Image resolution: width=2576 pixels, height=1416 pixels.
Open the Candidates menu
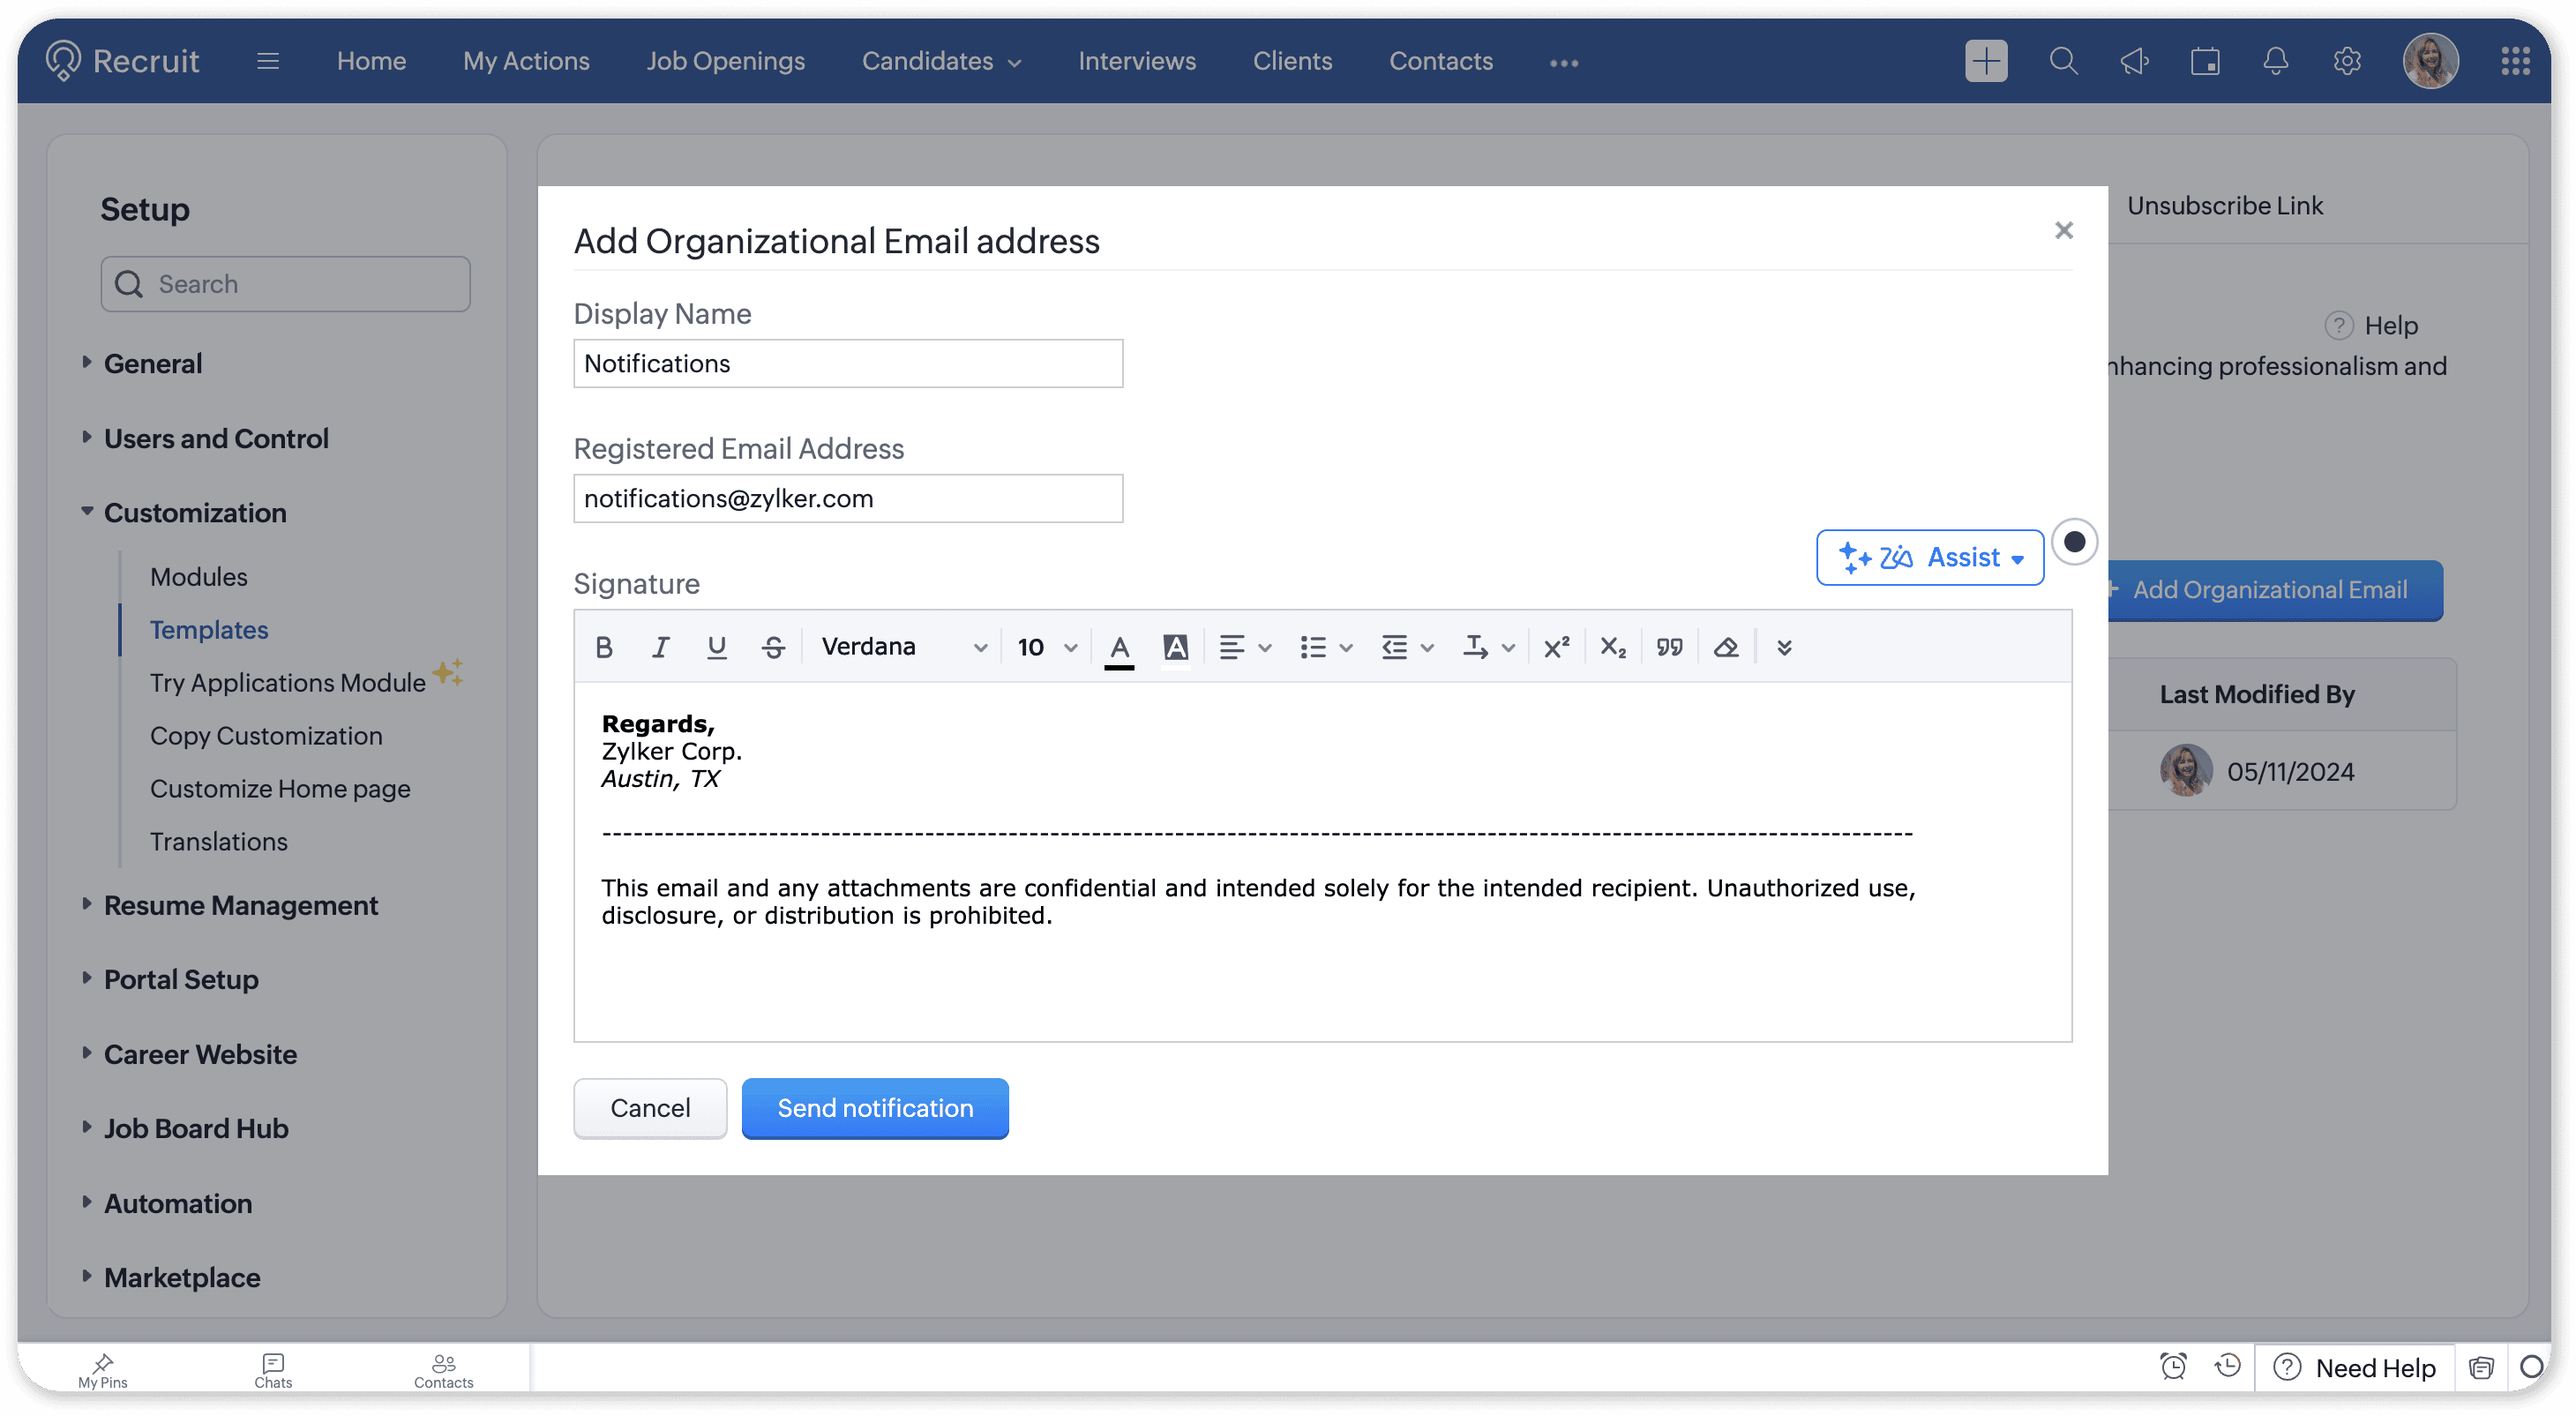tap(940, 61)
